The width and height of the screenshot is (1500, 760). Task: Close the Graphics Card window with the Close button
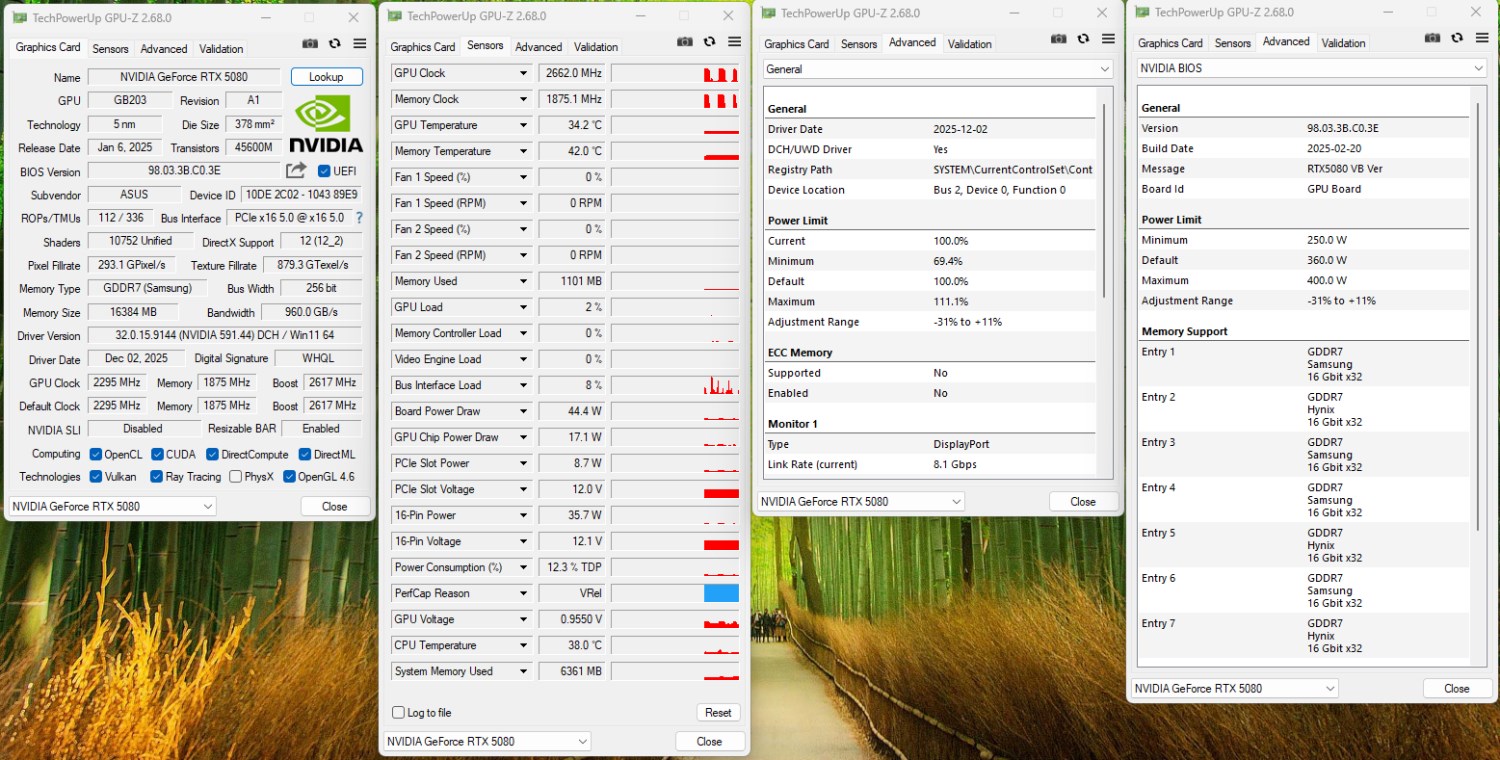tap(335, 506)
